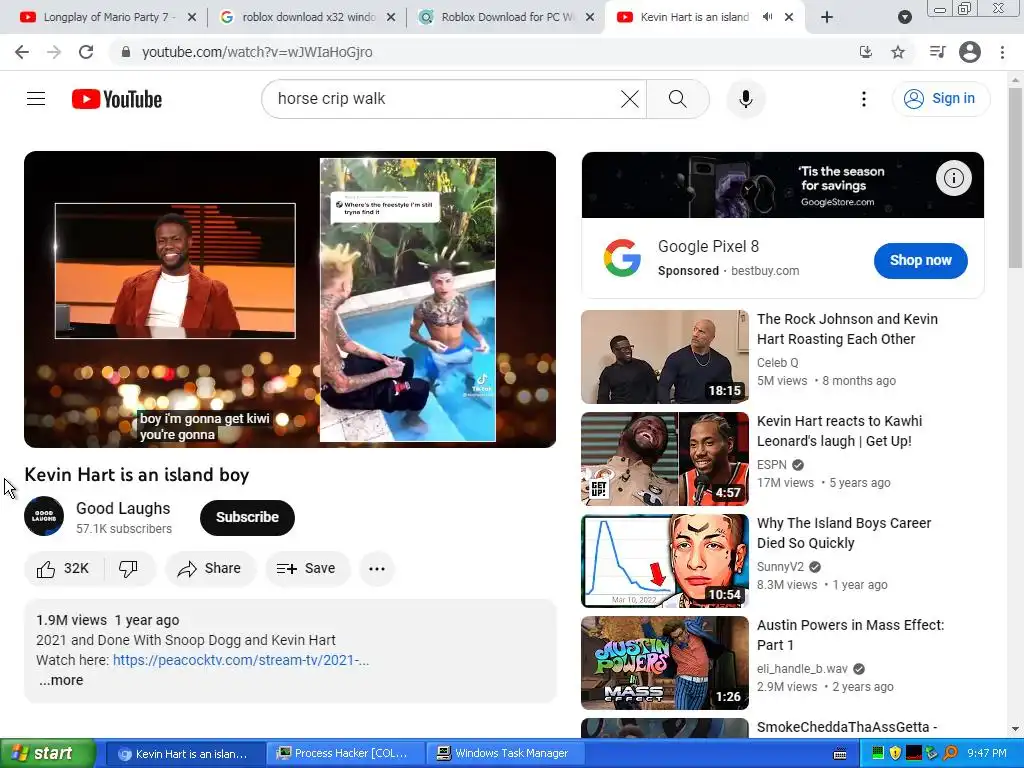Screen dimensions: 1024x768
Task: Open more actions ellipsis under video
Action: point(377,569)
